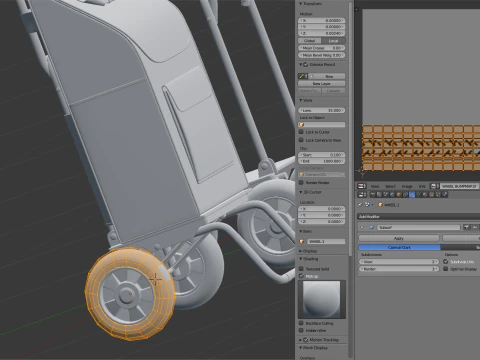Click New Grease Pencil data button
Screen dimensions: 480x360
[x=328, y=76]
